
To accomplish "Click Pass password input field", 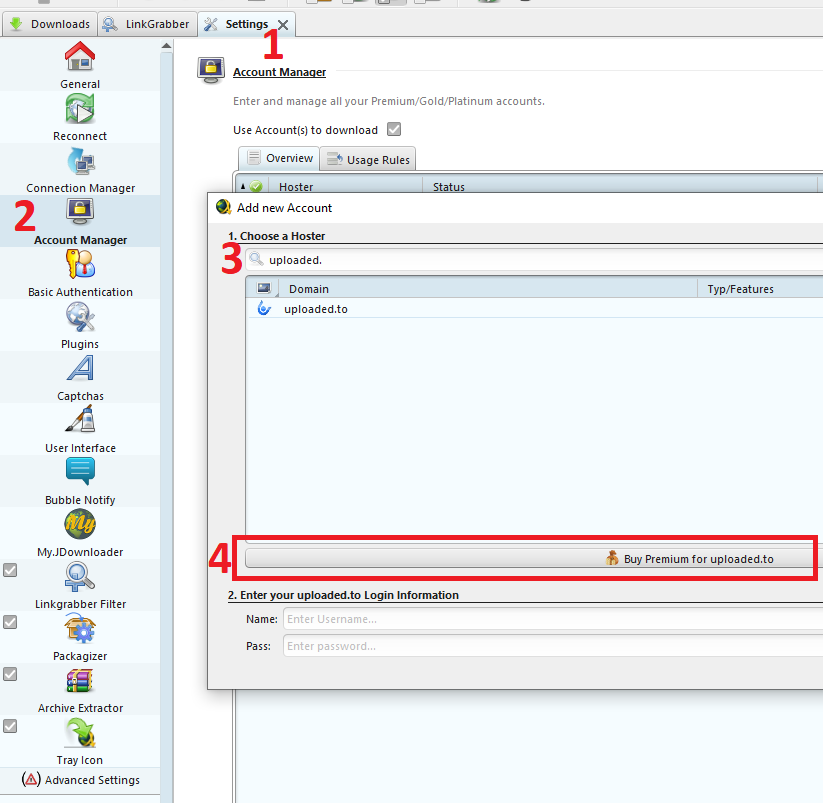I will pyautogui.click(x=553, y=646).
